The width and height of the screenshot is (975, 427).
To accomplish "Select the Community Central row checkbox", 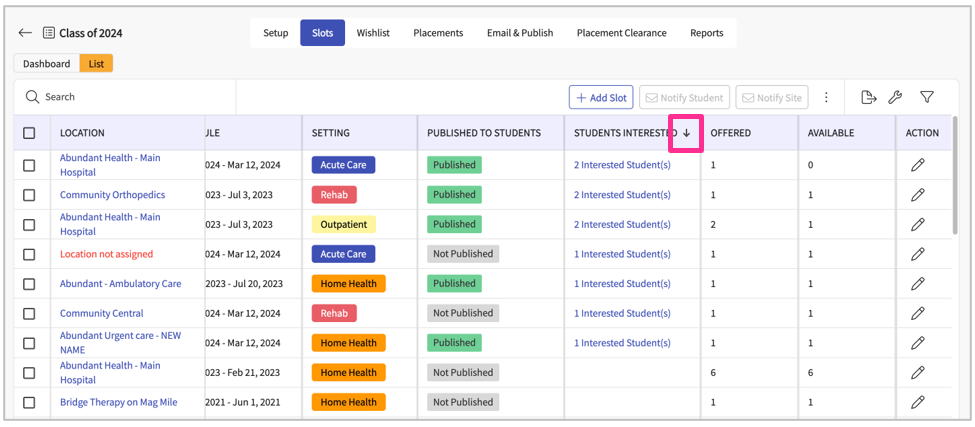I will [29, 313].
